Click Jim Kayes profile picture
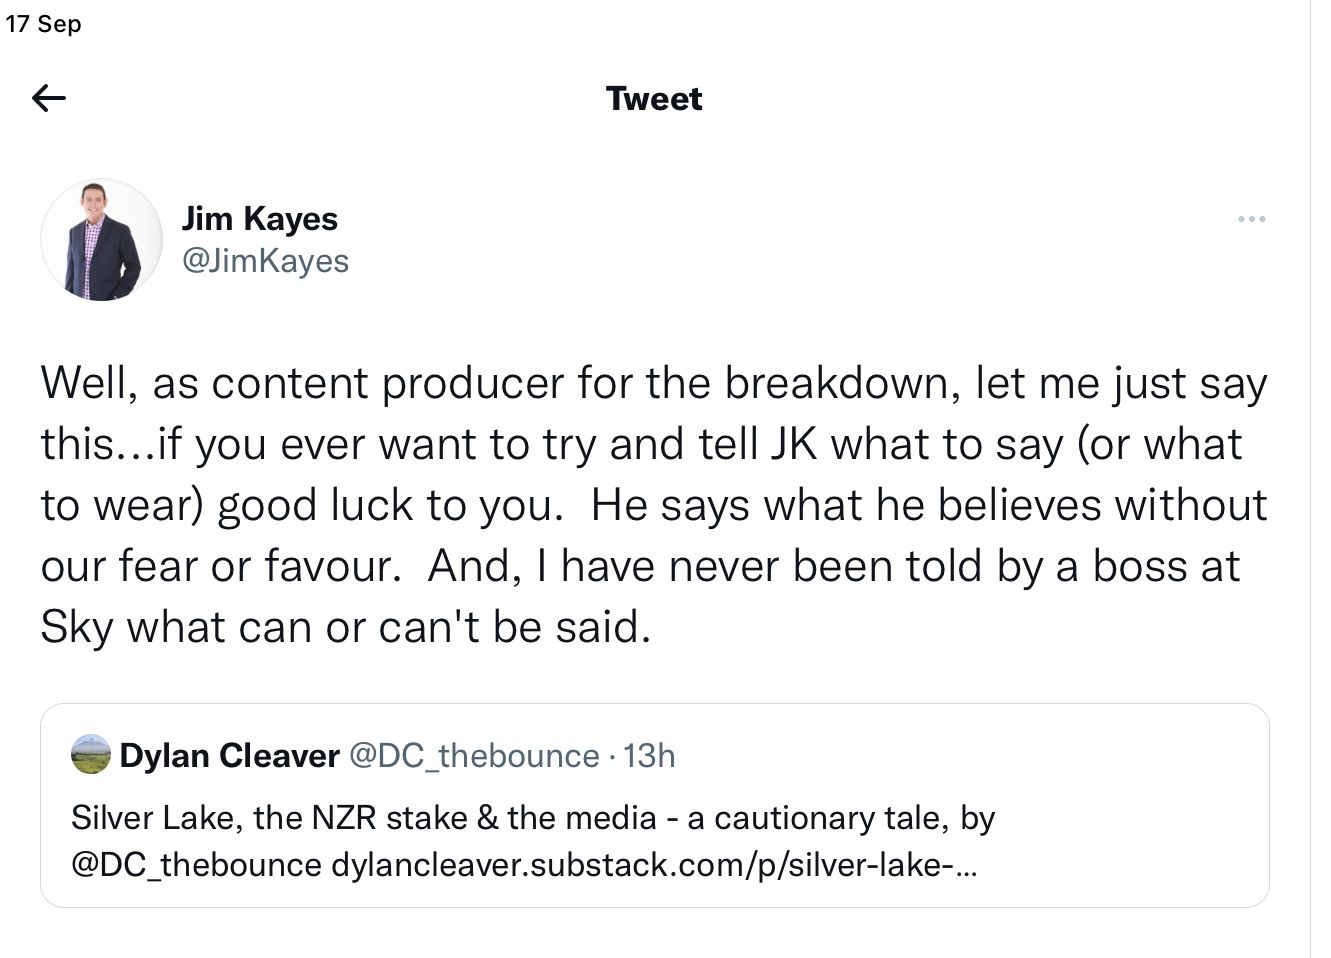Image resolution: width=1331 pixels, height=958 pixels. click(101, 241)
